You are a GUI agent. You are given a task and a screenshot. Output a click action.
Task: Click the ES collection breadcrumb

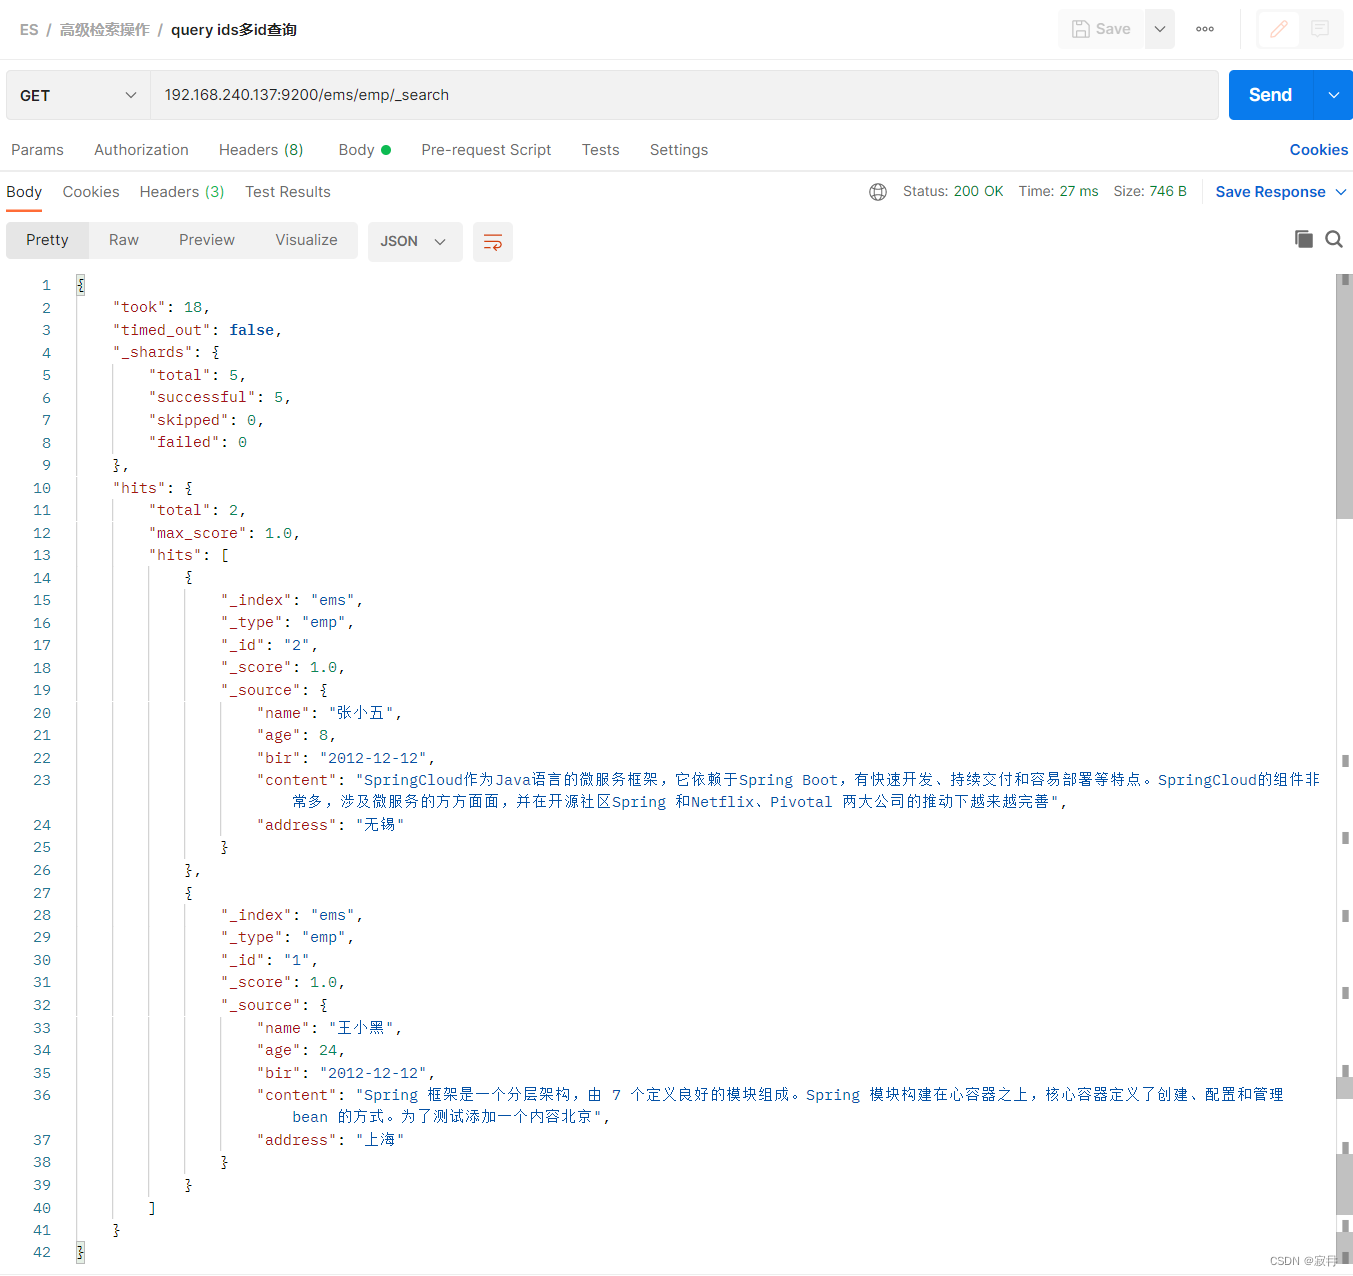[29, 30]
